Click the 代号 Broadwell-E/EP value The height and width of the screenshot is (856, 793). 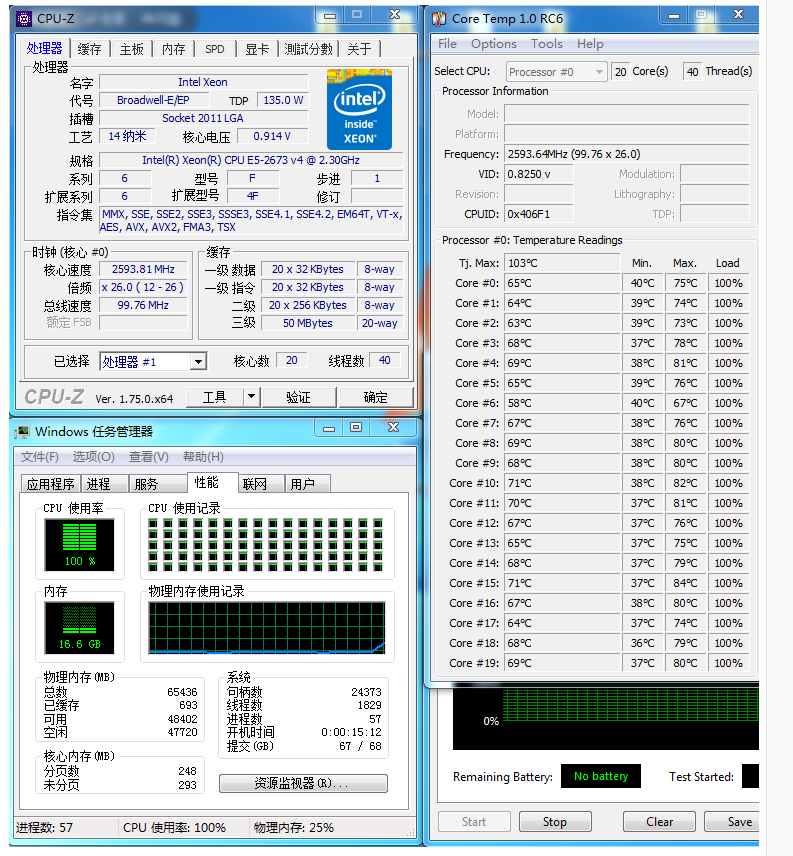coord(153,100)
